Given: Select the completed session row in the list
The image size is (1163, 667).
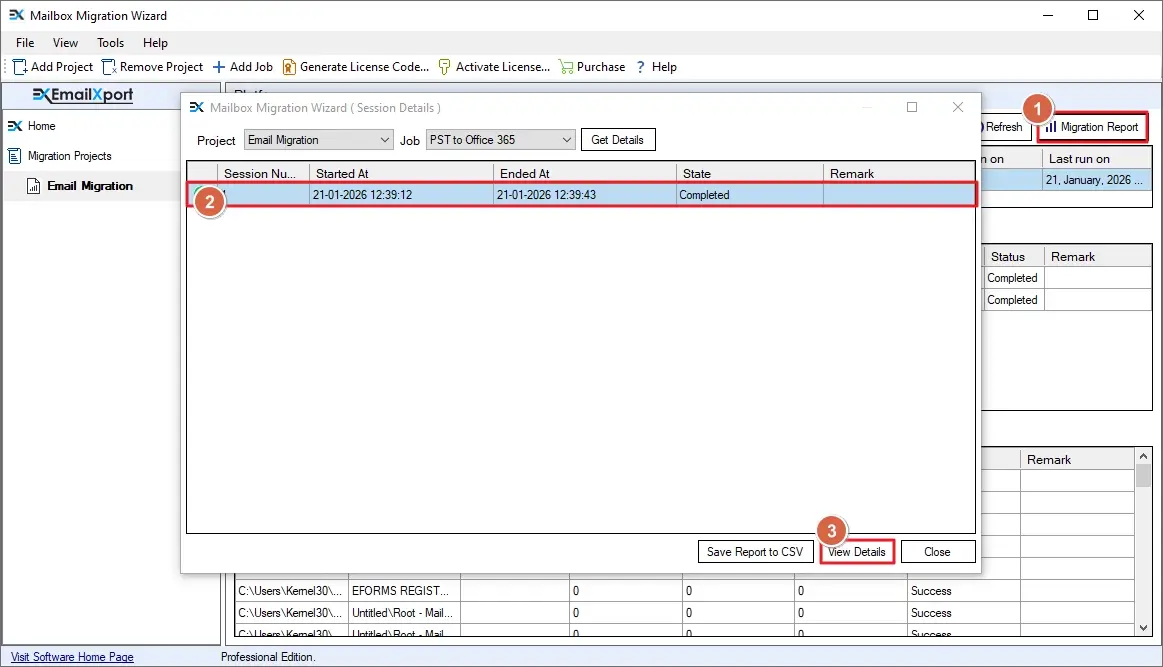Looking at the screenshot, I should click(x=580, y=194).
